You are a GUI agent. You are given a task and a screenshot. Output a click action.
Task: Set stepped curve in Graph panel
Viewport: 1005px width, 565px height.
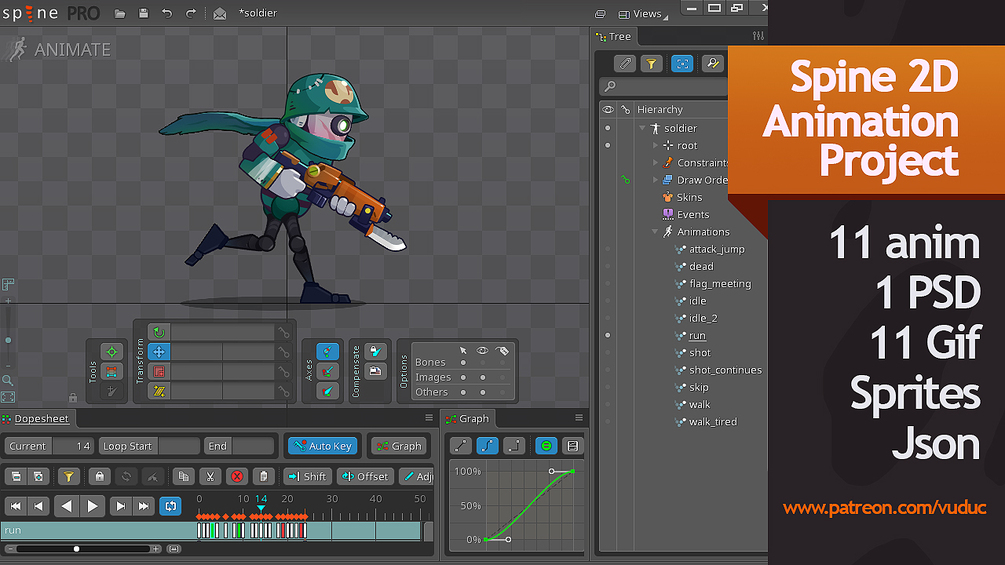coord(514,446)
